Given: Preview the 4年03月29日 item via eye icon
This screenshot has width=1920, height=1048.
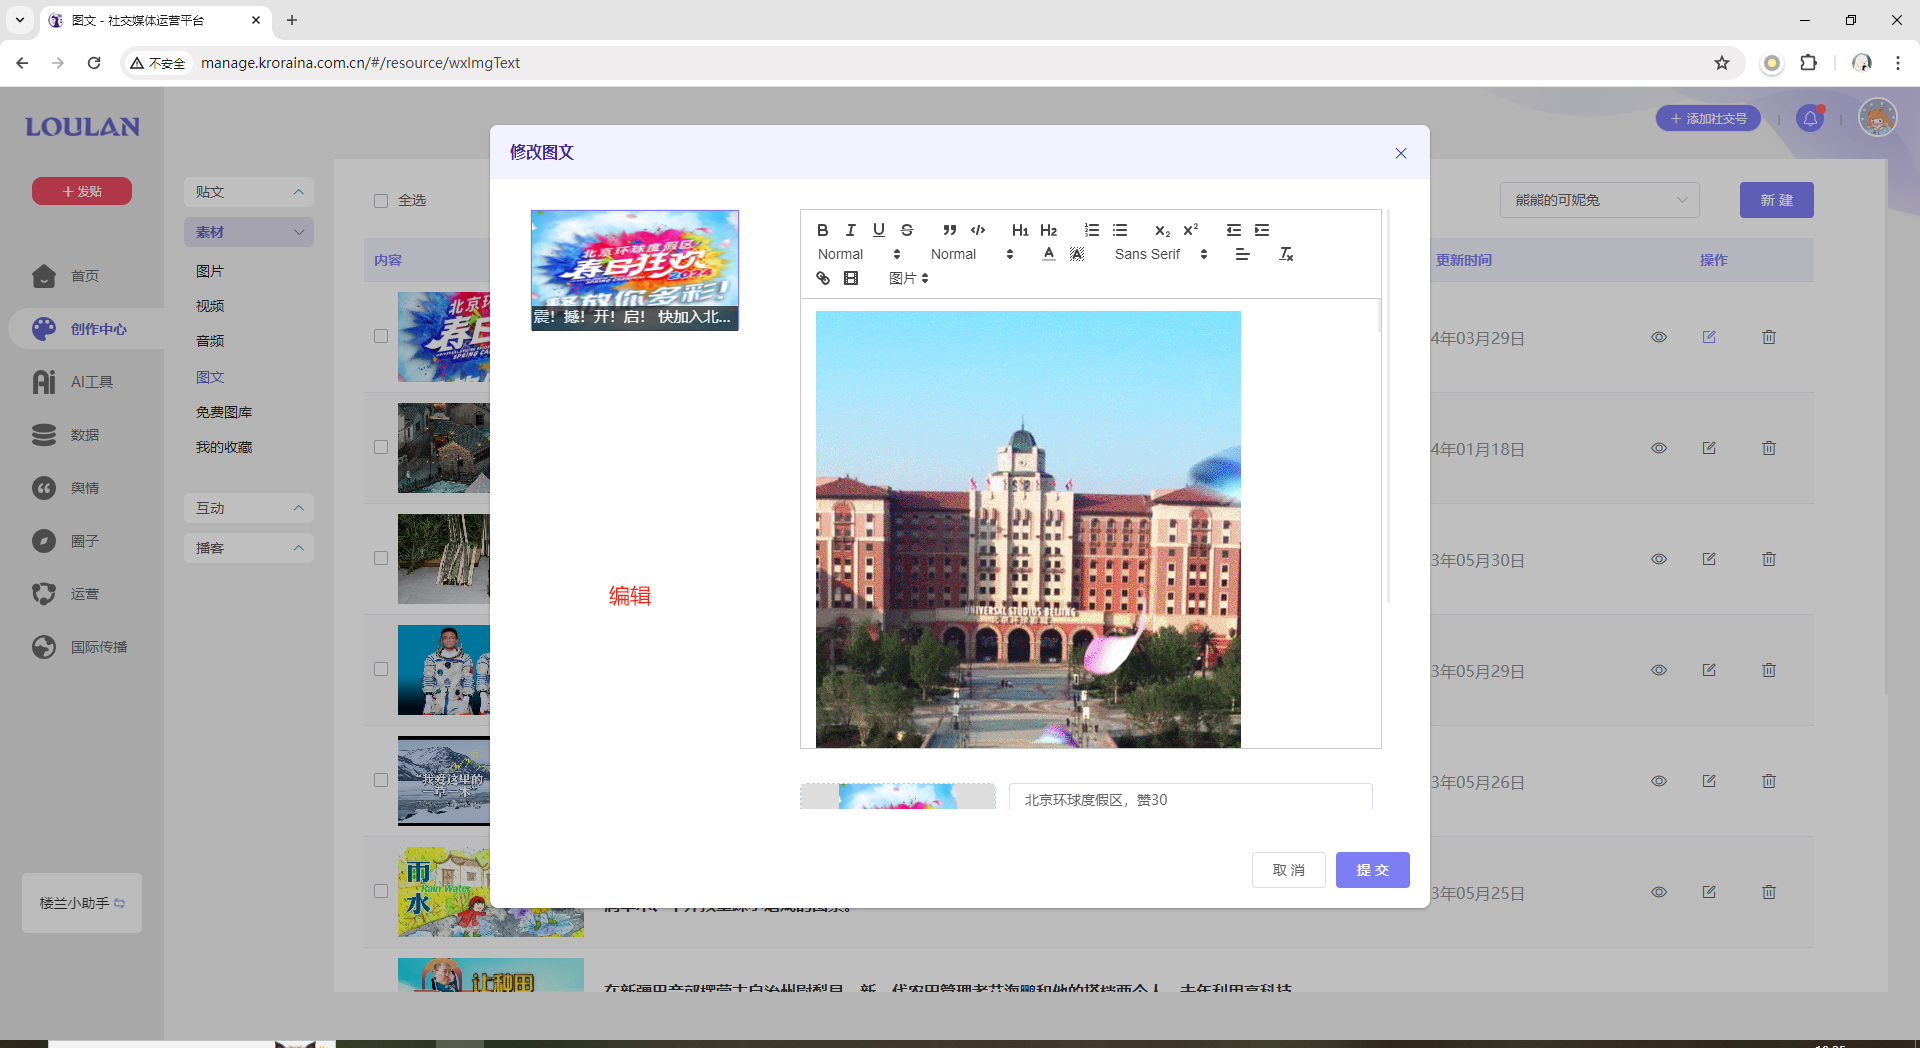Looking at the screenshot, I should [x=1659, y=337].
